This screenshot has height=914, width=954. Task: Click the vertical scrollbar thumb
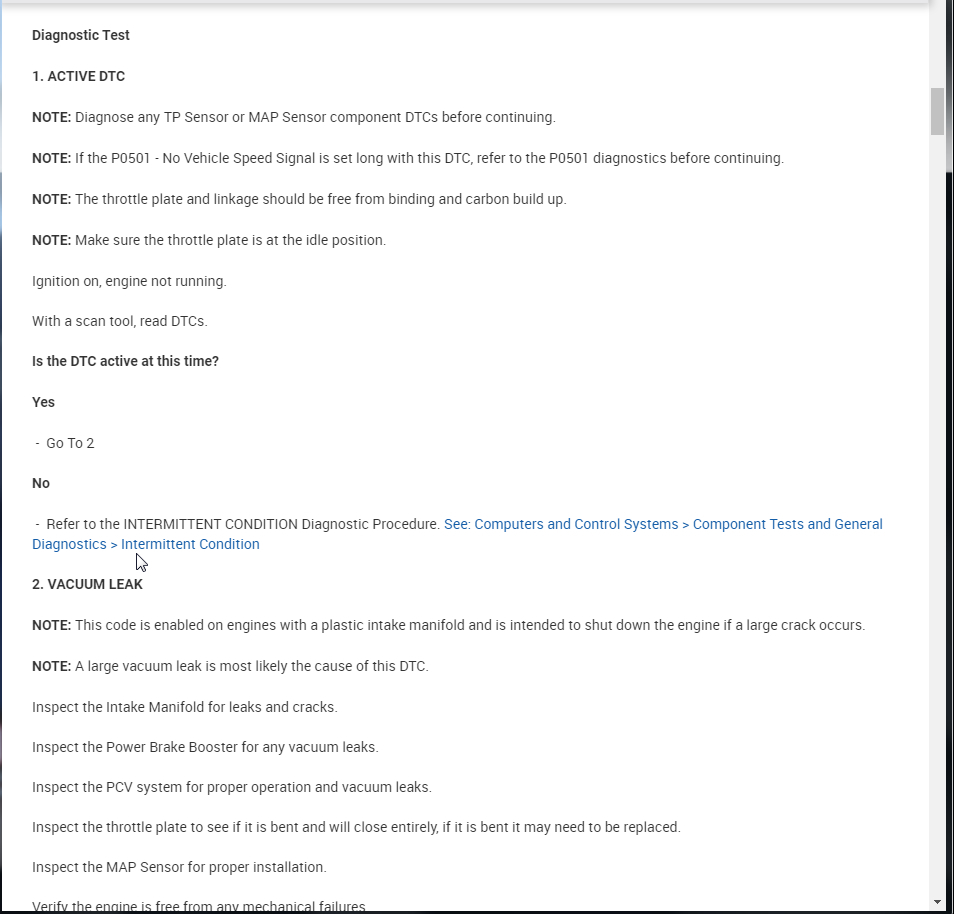tap(937, 111)
